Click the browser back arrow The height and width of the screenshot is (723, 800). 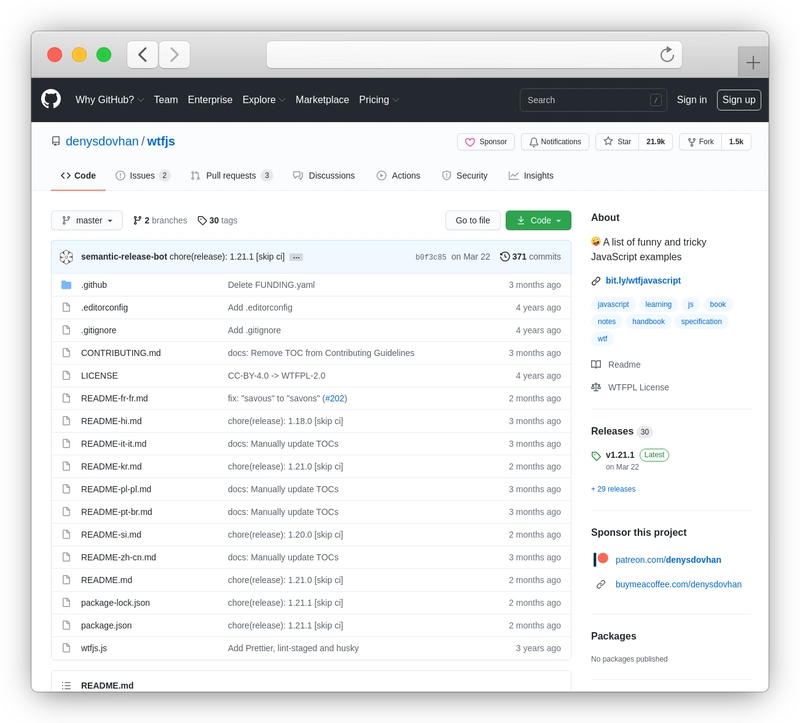point(142,55)
